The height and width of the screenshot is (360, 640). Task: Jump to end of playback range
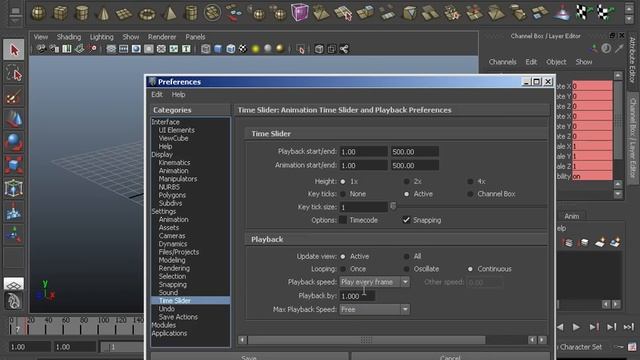(x=628, y=327)
